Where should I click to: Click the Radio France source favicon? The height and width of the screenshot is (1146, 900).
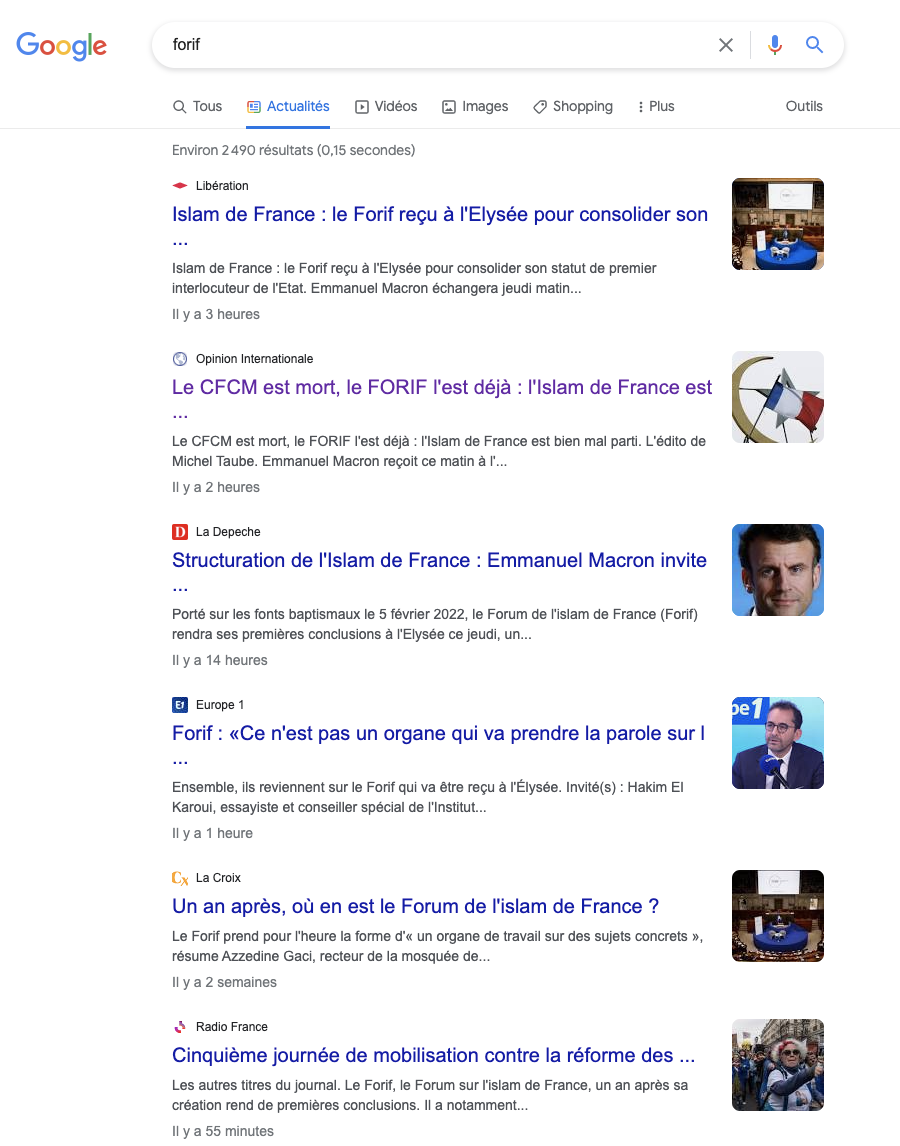(180, 1027)
